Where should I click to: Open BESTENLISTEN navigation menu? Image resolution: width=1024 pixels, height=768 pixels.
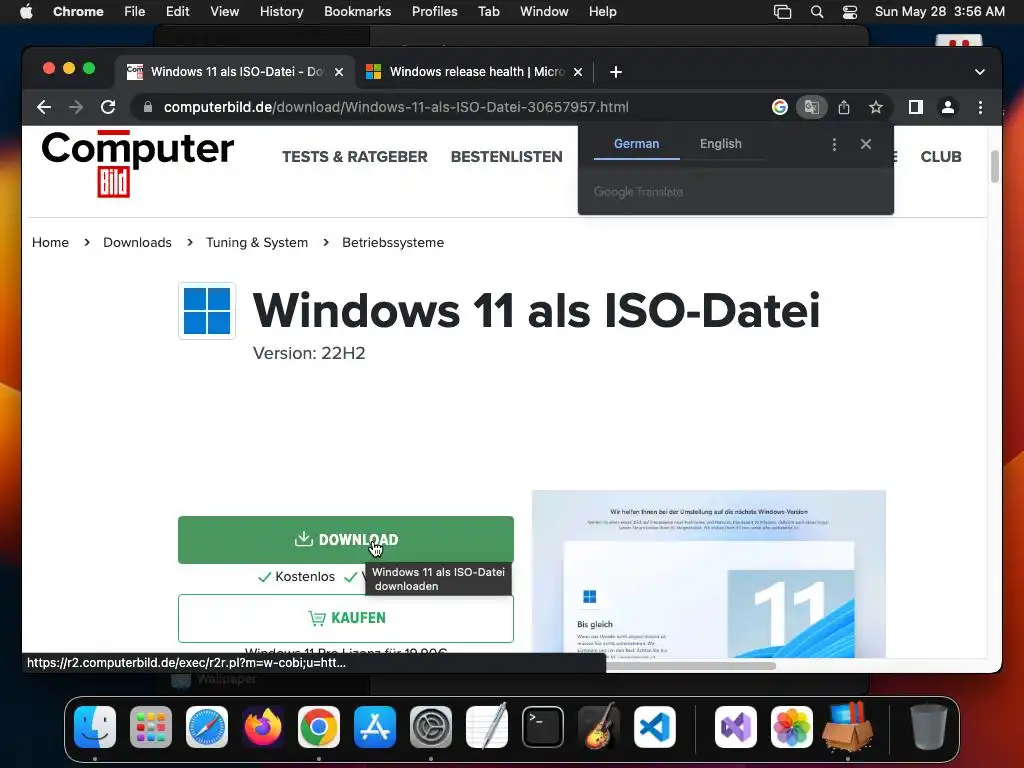pyautogui.click(x=507, y=157)
